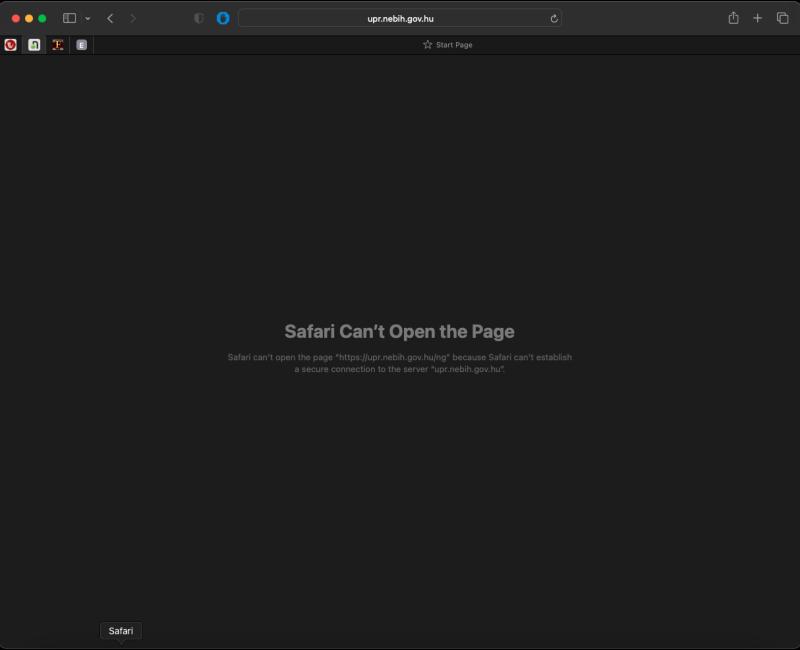800x650 pixels.
Task: Click the upr.nebih.gov.hu address bar
Action: click(x=400, y=18)
